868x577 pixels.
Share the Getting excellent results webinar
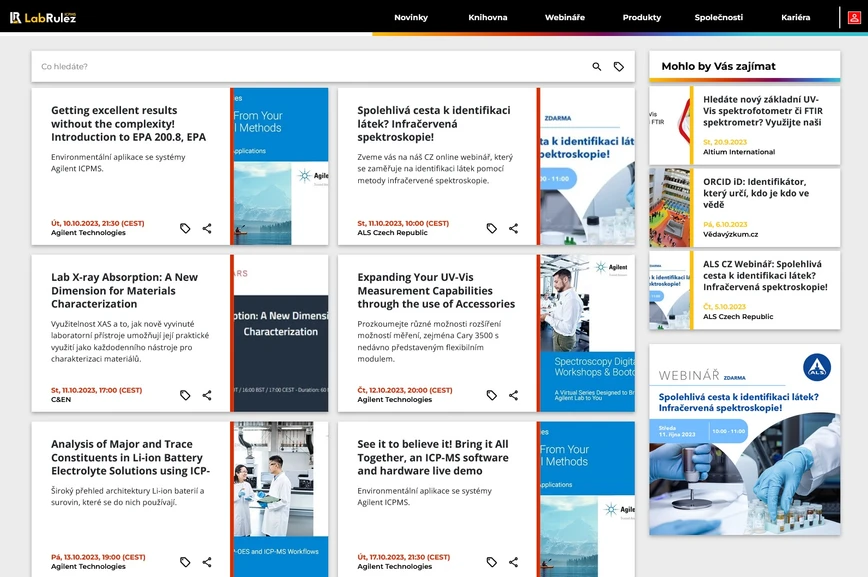coord(207,228)
